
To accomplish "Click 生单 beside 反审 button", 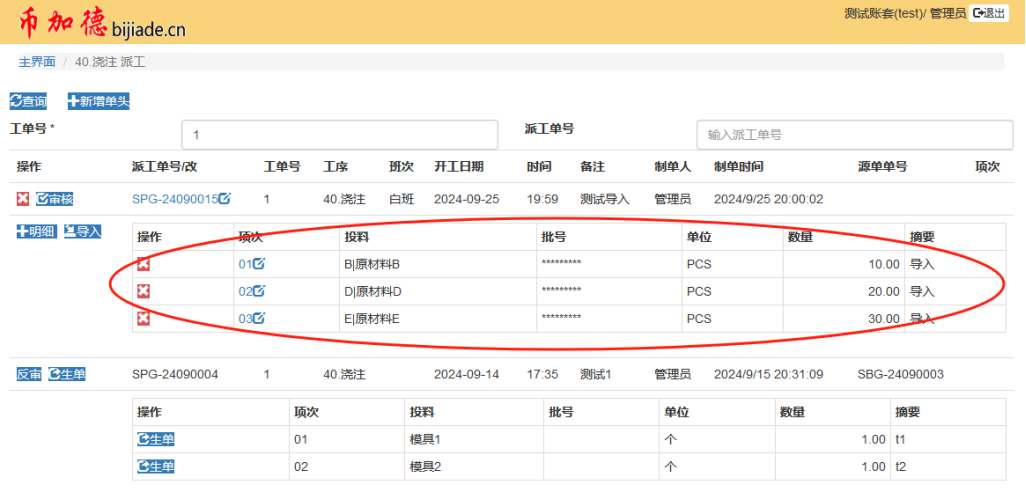I will point(67,374).
